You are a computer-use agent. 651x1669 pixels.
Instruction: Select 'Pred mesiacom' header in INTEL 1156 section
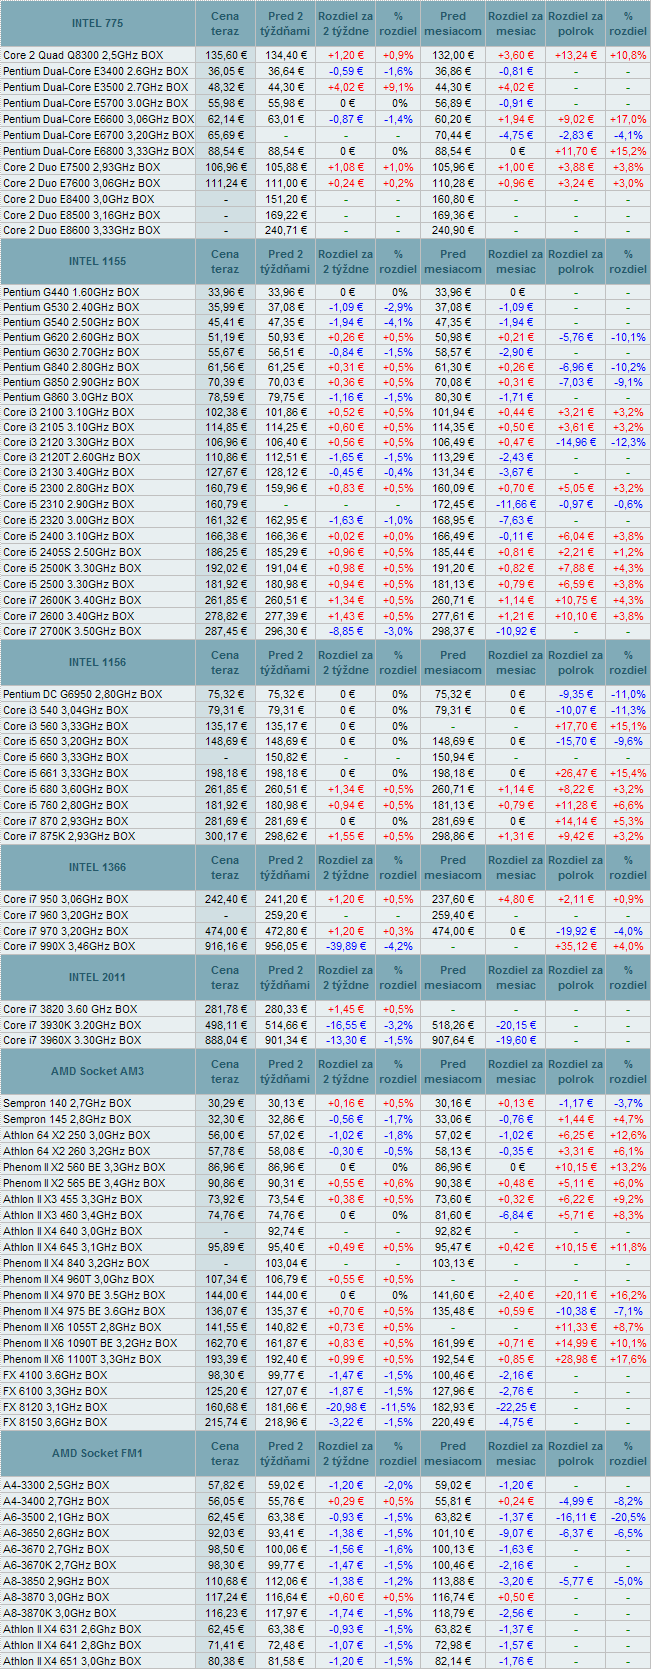click(453, 662)
